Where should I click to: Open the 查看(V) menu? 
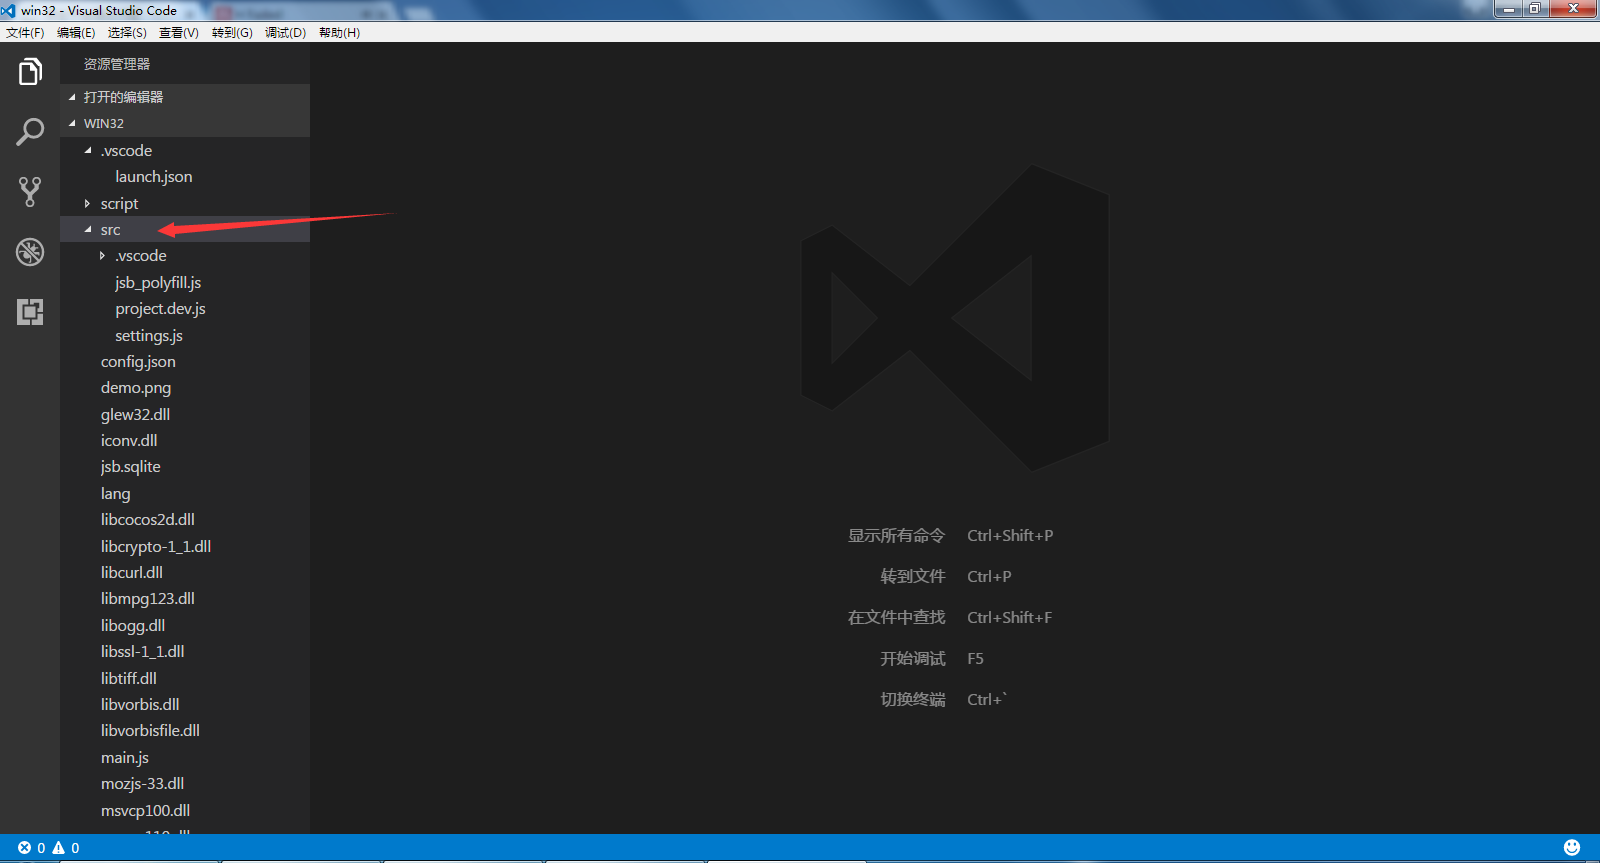pyautogui.click(x=179, y=33)
